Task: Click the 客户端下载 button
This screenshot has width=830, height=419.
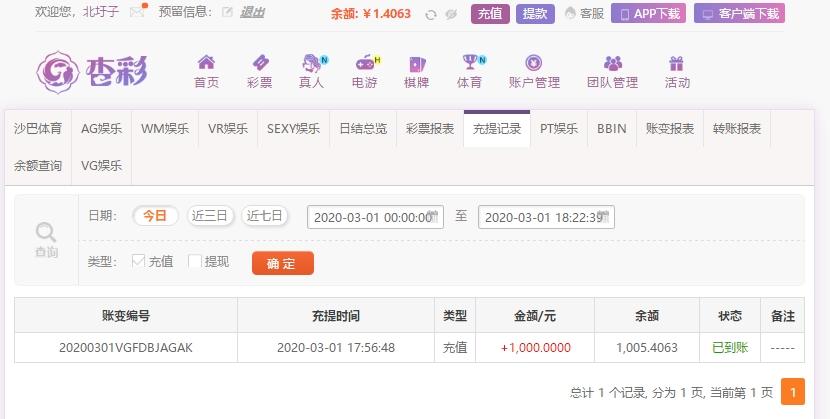Action: (739, 13)
